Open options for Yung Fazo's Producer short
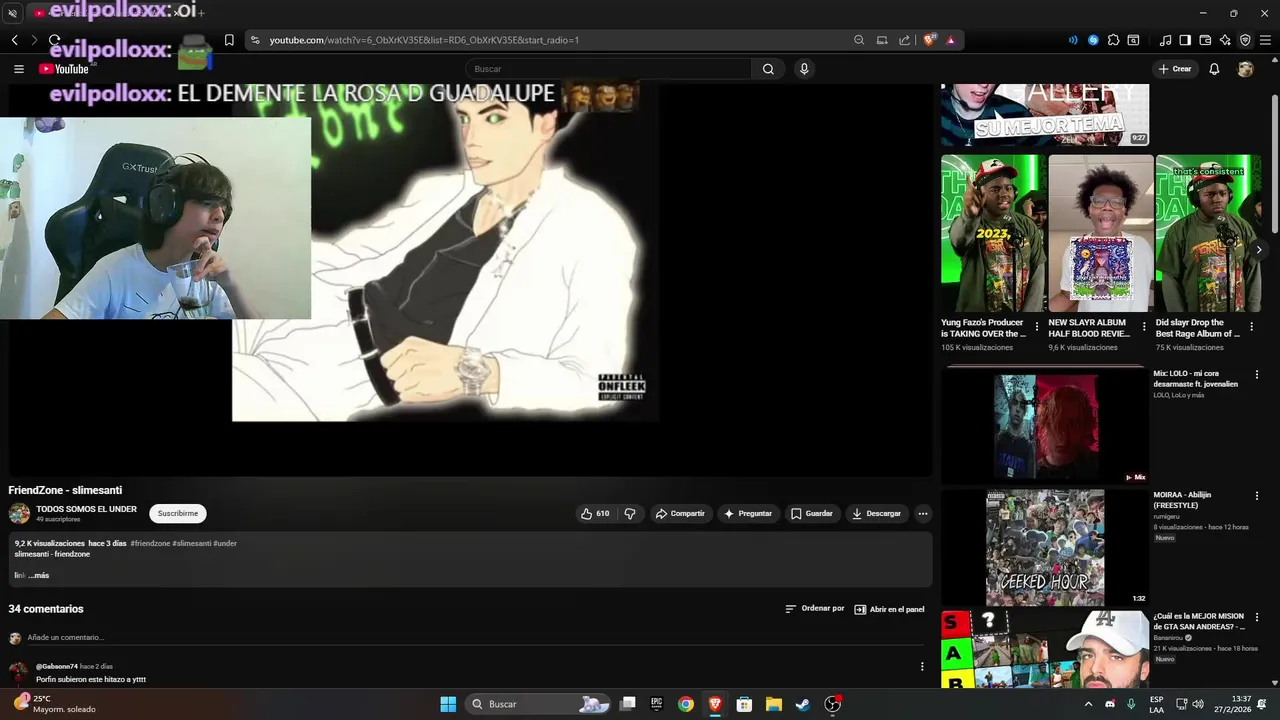This screenshot has width=1280, height=720. 1036,327
